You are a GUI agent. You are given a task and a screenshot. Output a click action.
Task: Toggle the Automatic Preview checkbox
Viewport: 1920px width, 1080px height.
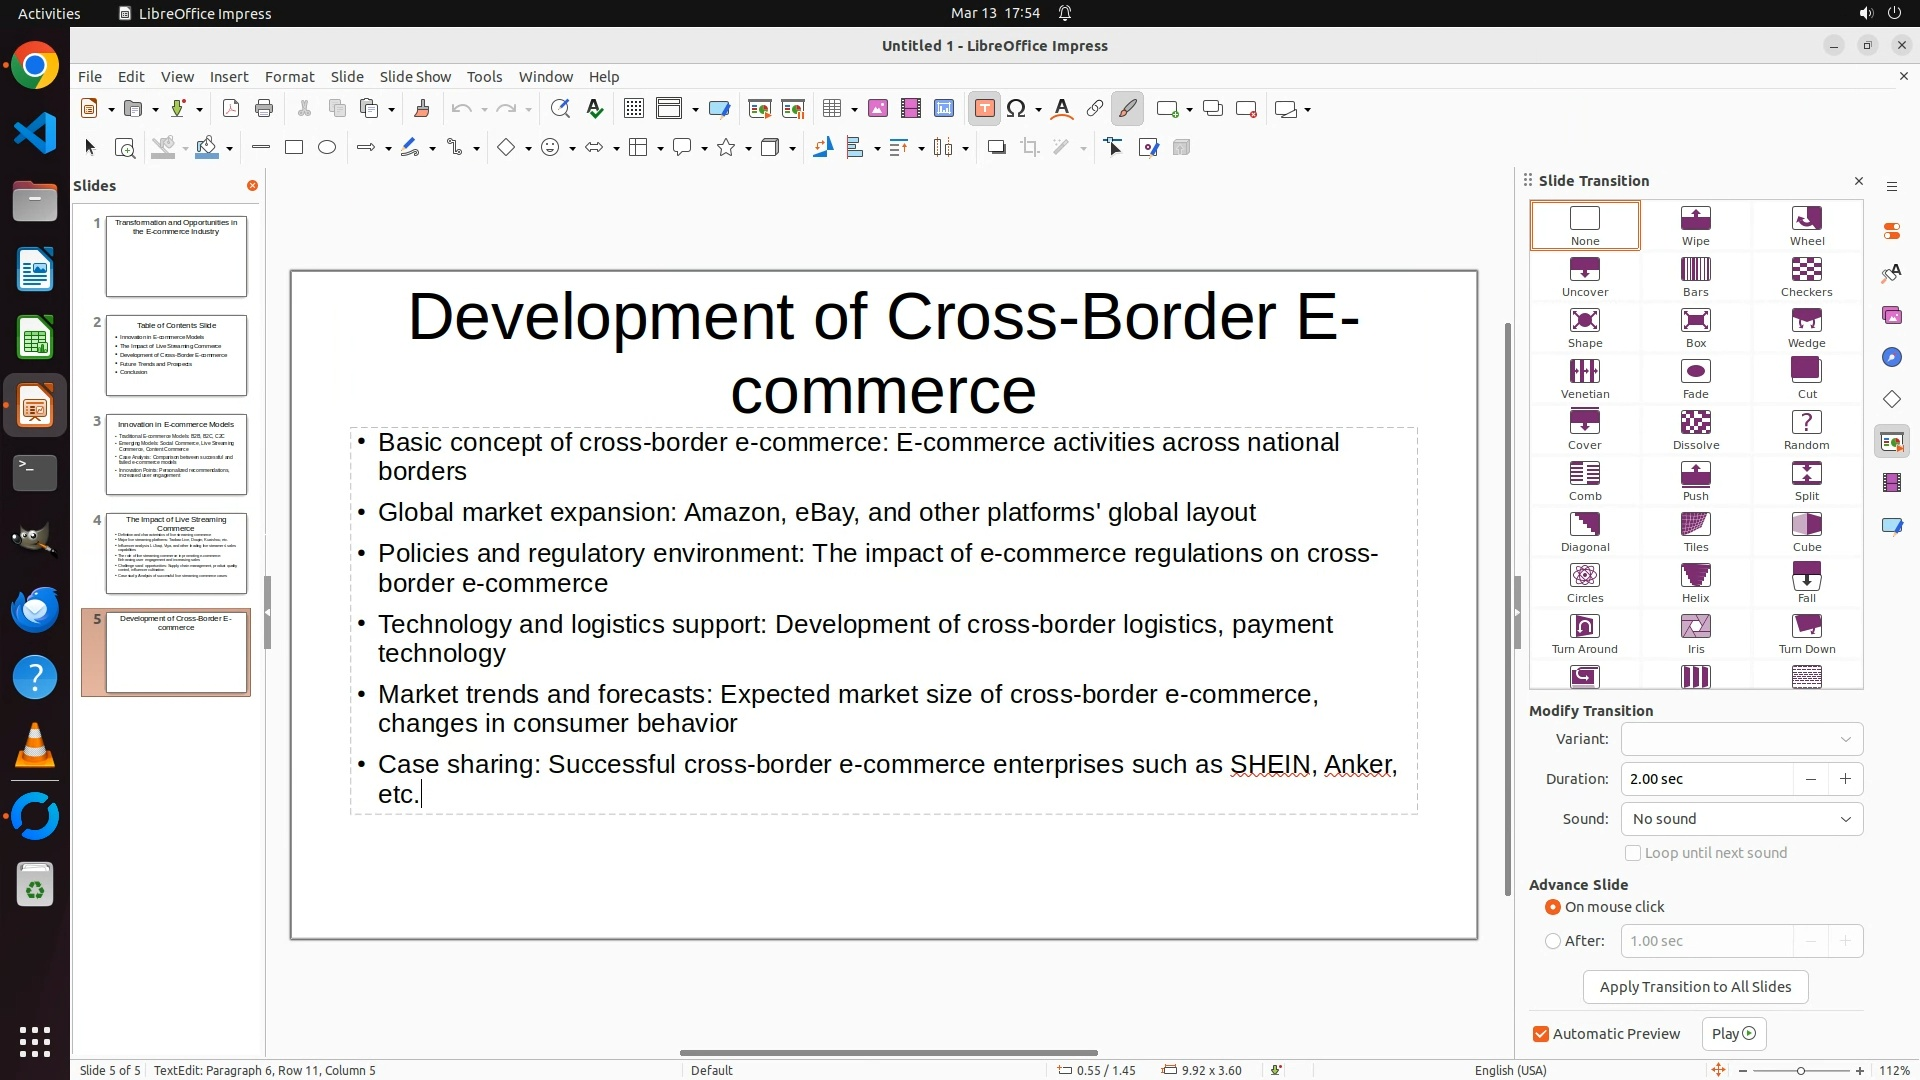(x=1541, y=1034)
